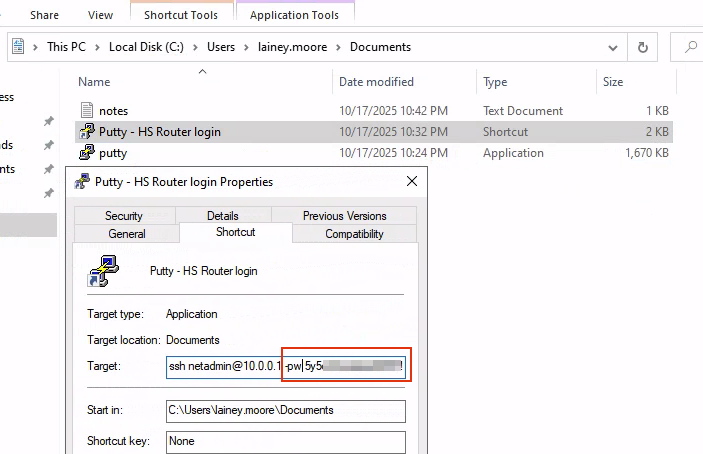
Task: Click the Shortcut key field
Action: coord(285,441)
